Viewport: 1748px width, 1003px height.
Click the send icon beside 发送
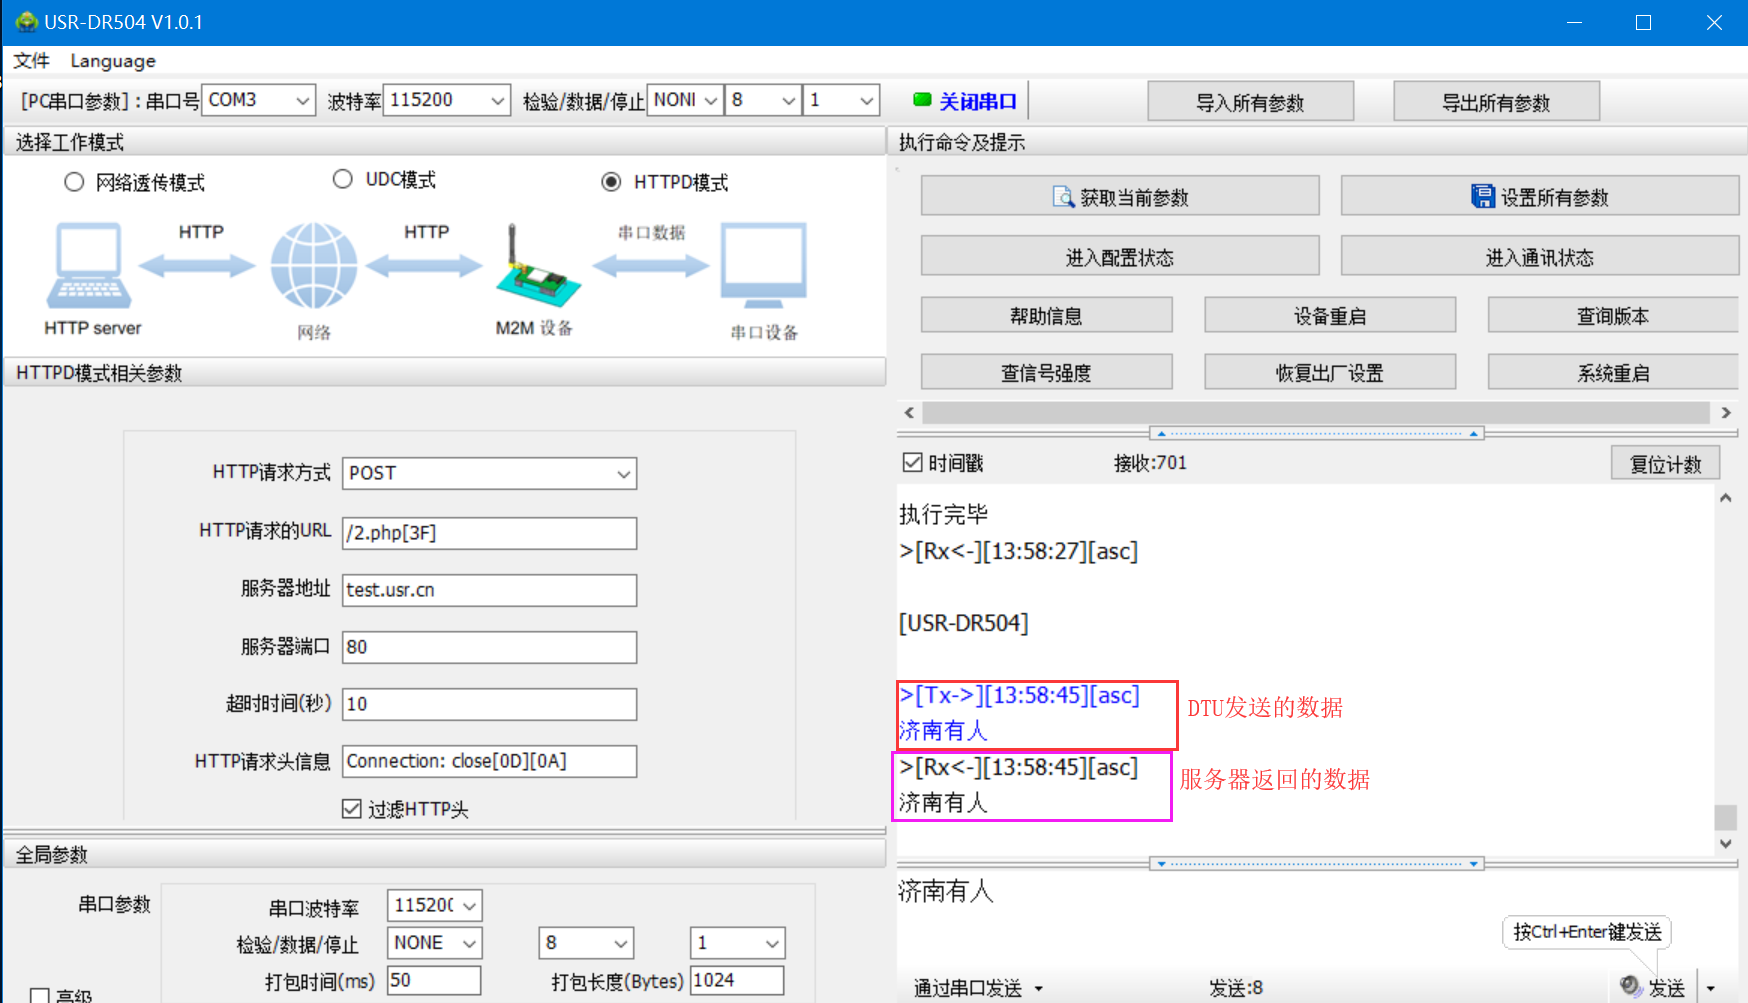tap(1631, 986)
